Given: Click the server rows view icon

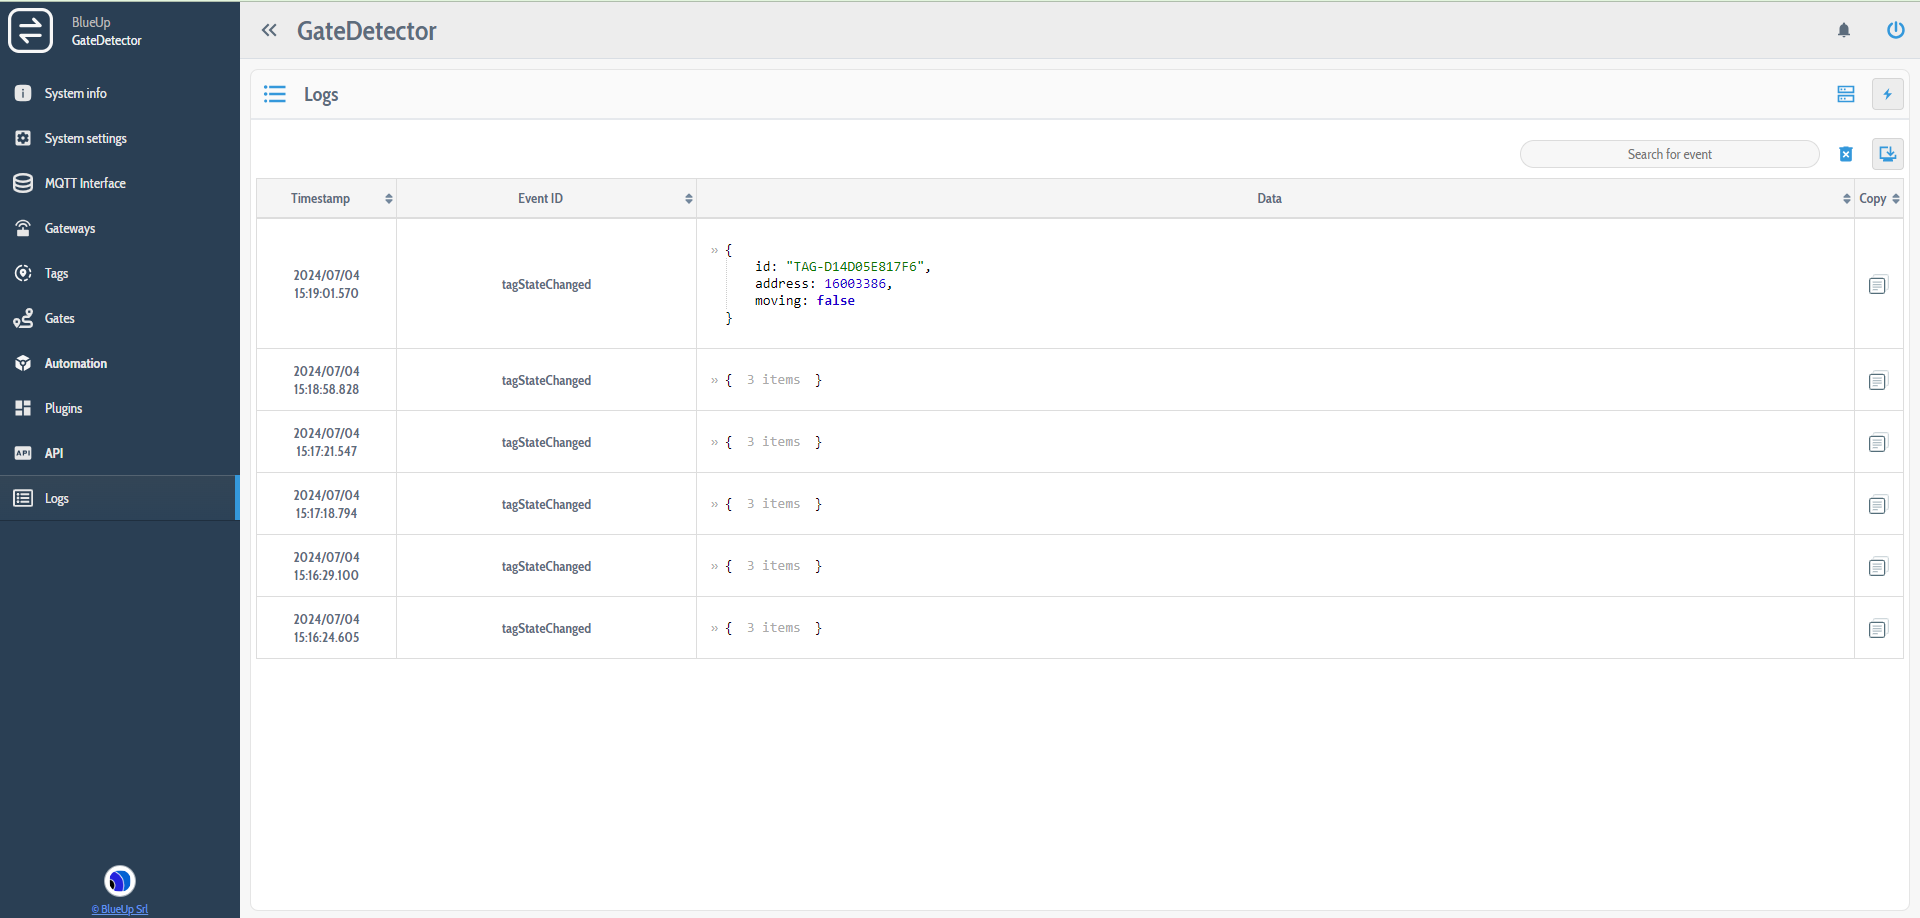Looking at the screenshot, I should 1846,94.
